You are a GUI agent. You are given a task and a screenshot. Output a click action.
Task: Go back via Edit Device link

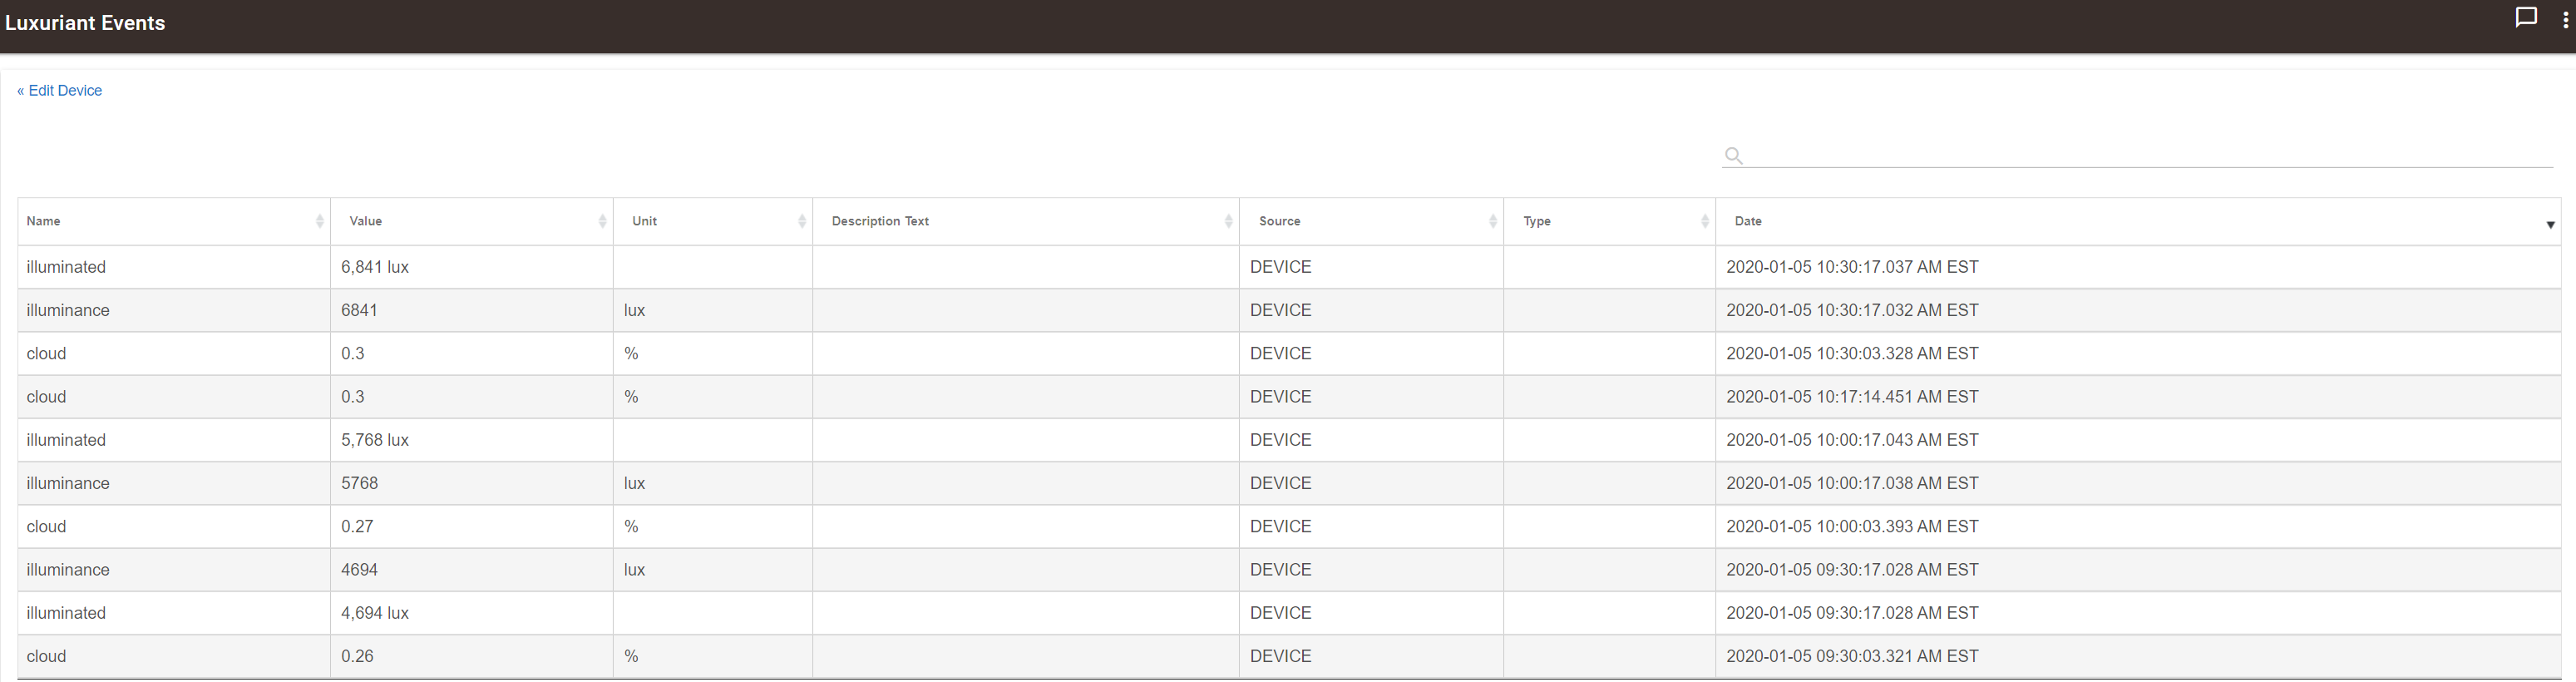click(60, 90)
